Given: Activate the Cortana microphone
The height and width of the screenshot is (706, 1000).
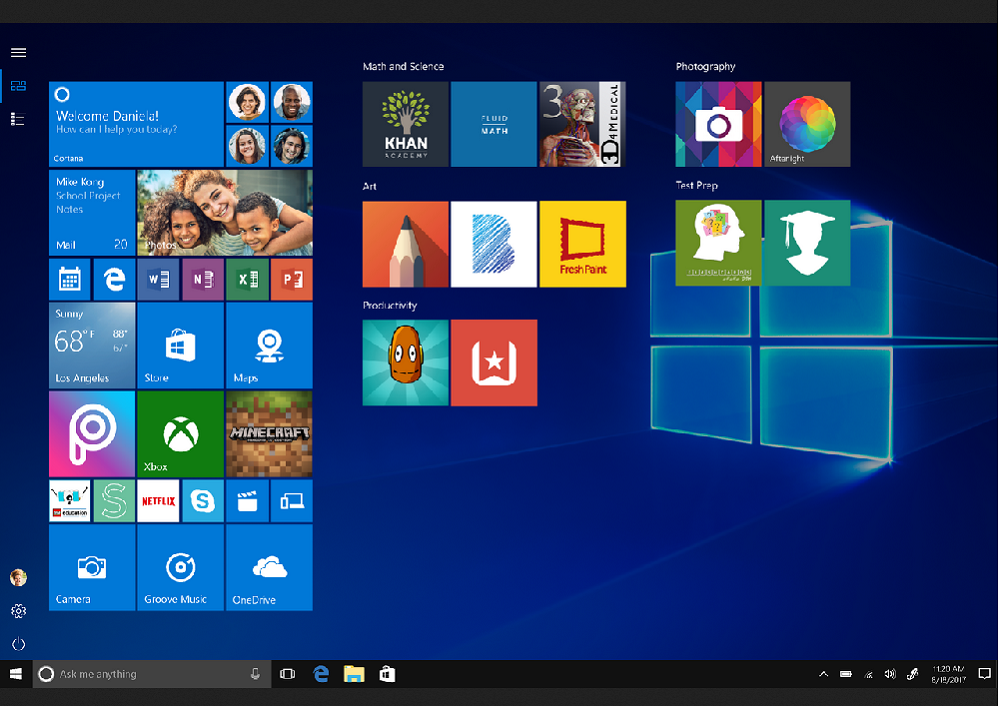Looking at the screenshot, I should (x=255, y=673).
